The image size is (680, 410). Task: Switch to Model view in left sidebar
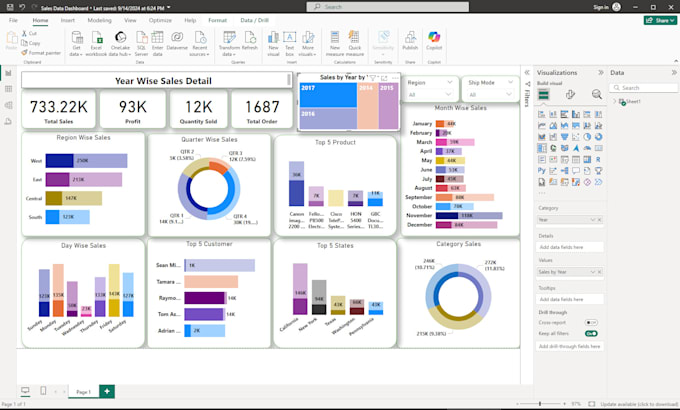(x=8, y=105)
